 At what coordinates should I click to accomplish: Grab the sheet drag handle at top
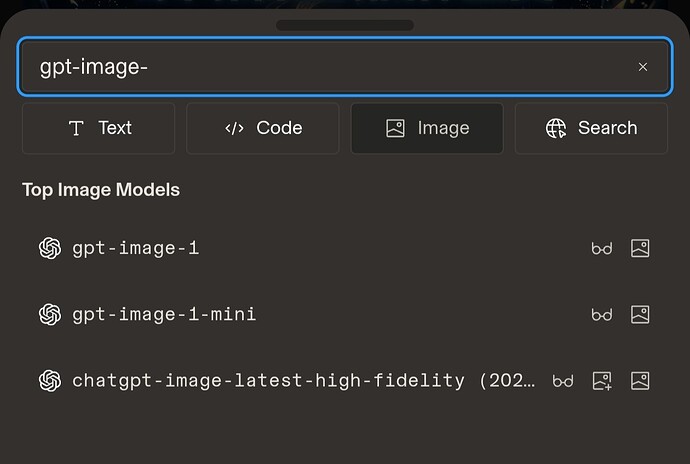(x=345, y=25)
